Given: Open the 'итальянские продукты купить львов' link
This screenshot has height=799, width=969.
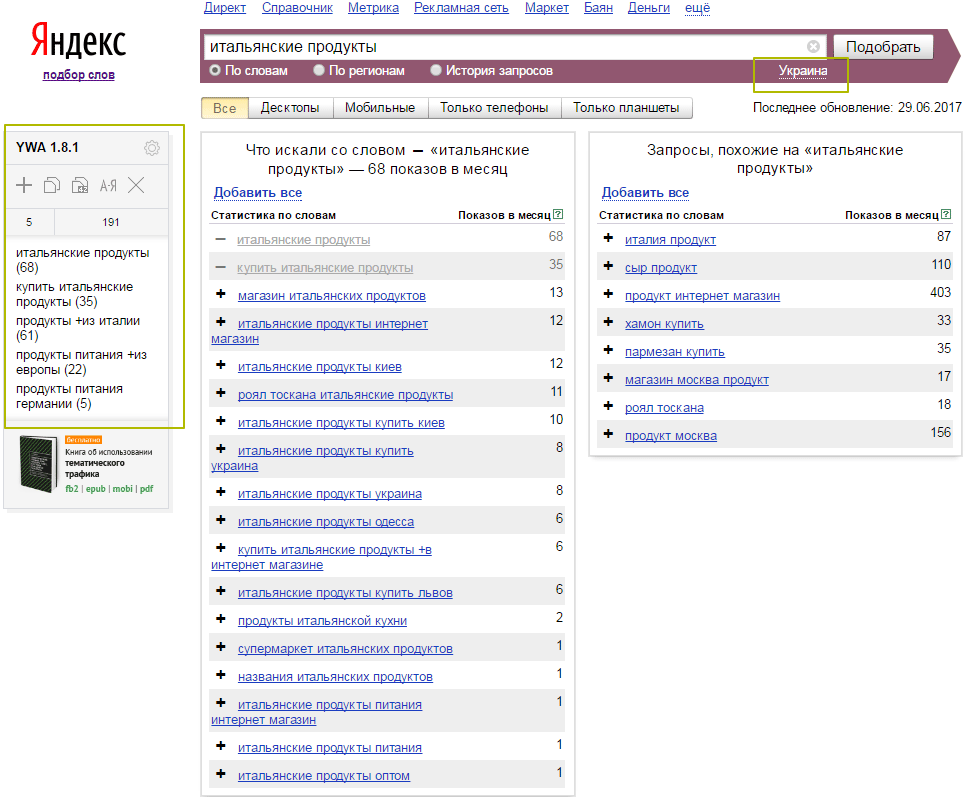Looking at the screenshot, I should click(345, 593).
